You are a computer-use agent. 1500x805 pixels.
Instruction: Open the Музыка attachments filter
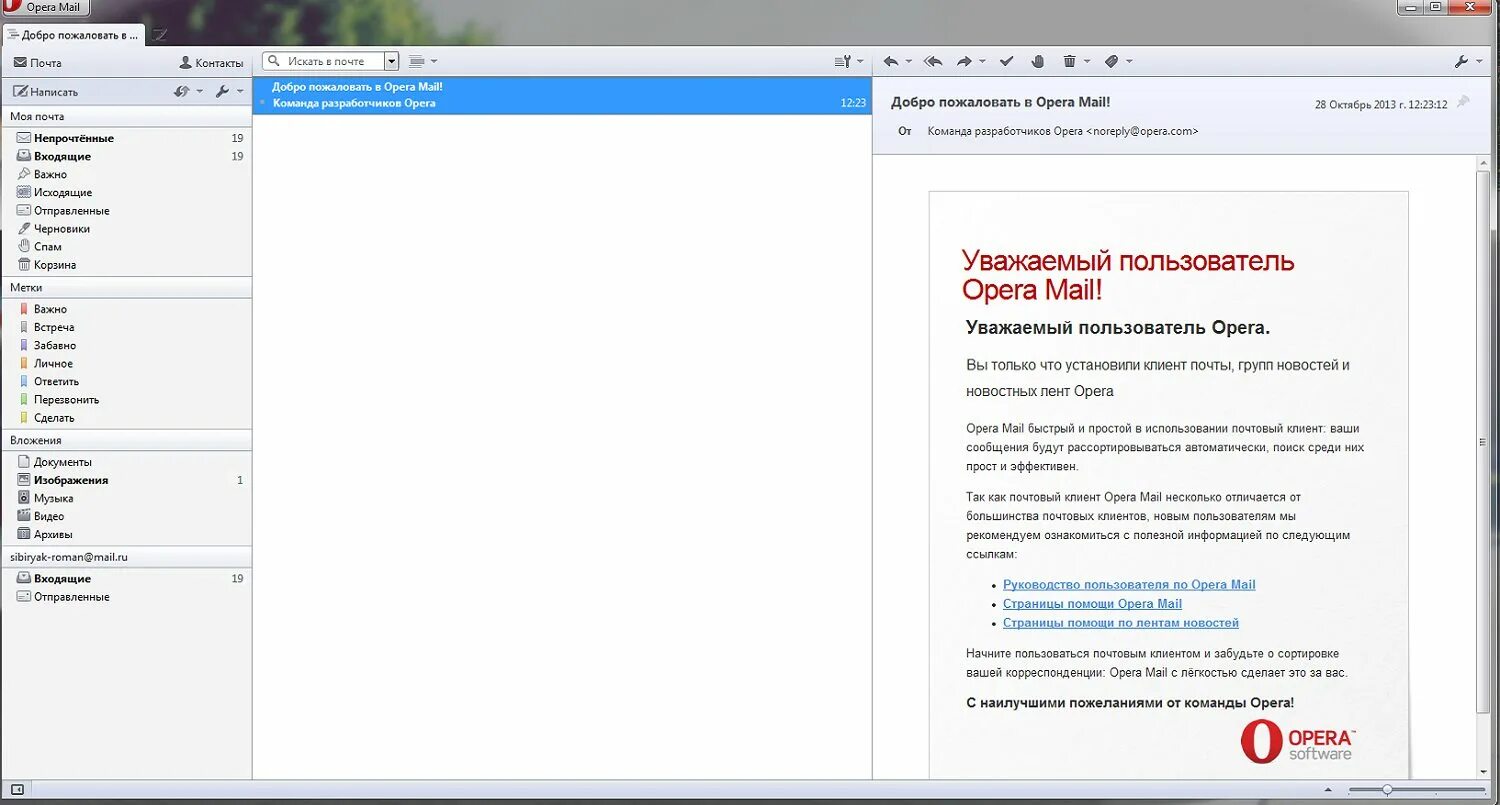coord(126,498)
